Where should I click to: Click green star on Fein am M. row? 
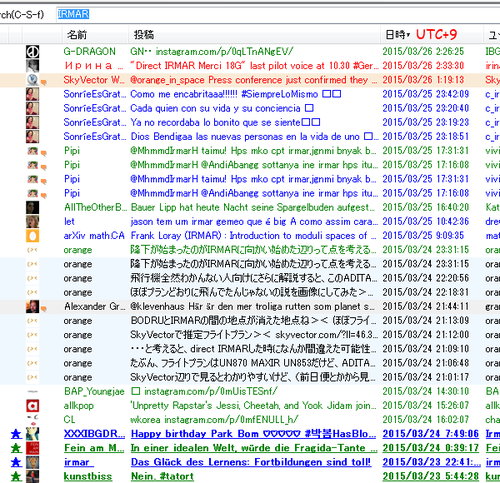coord(16,448)
